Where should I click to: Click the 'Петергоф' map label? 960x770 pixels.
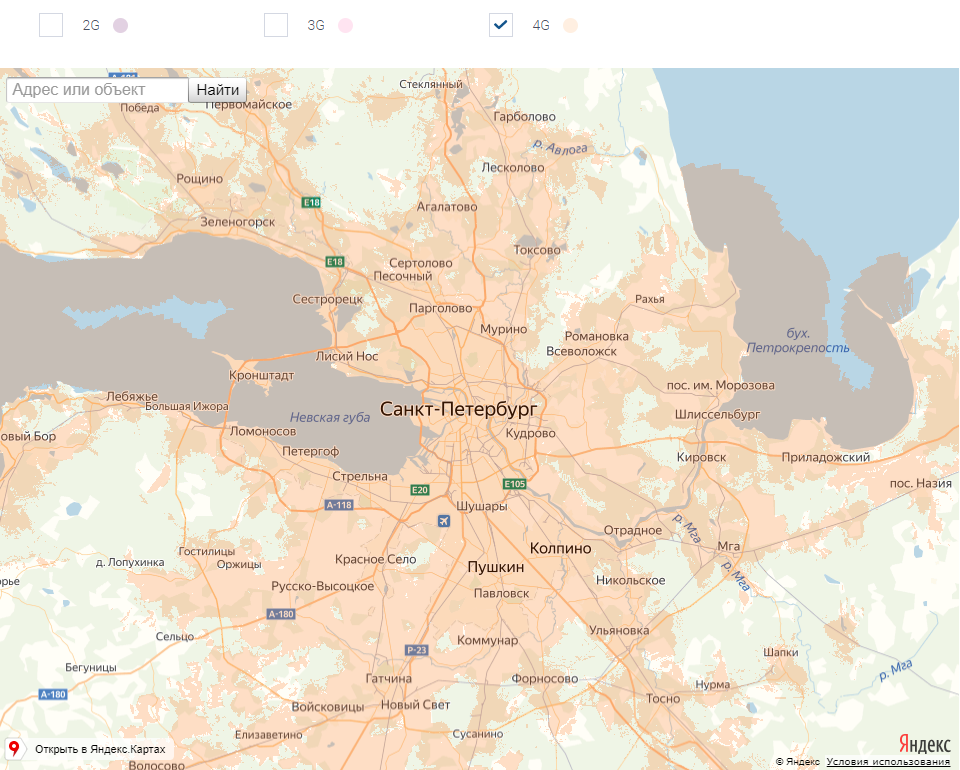pyautogui.click(x=310, y=451)
